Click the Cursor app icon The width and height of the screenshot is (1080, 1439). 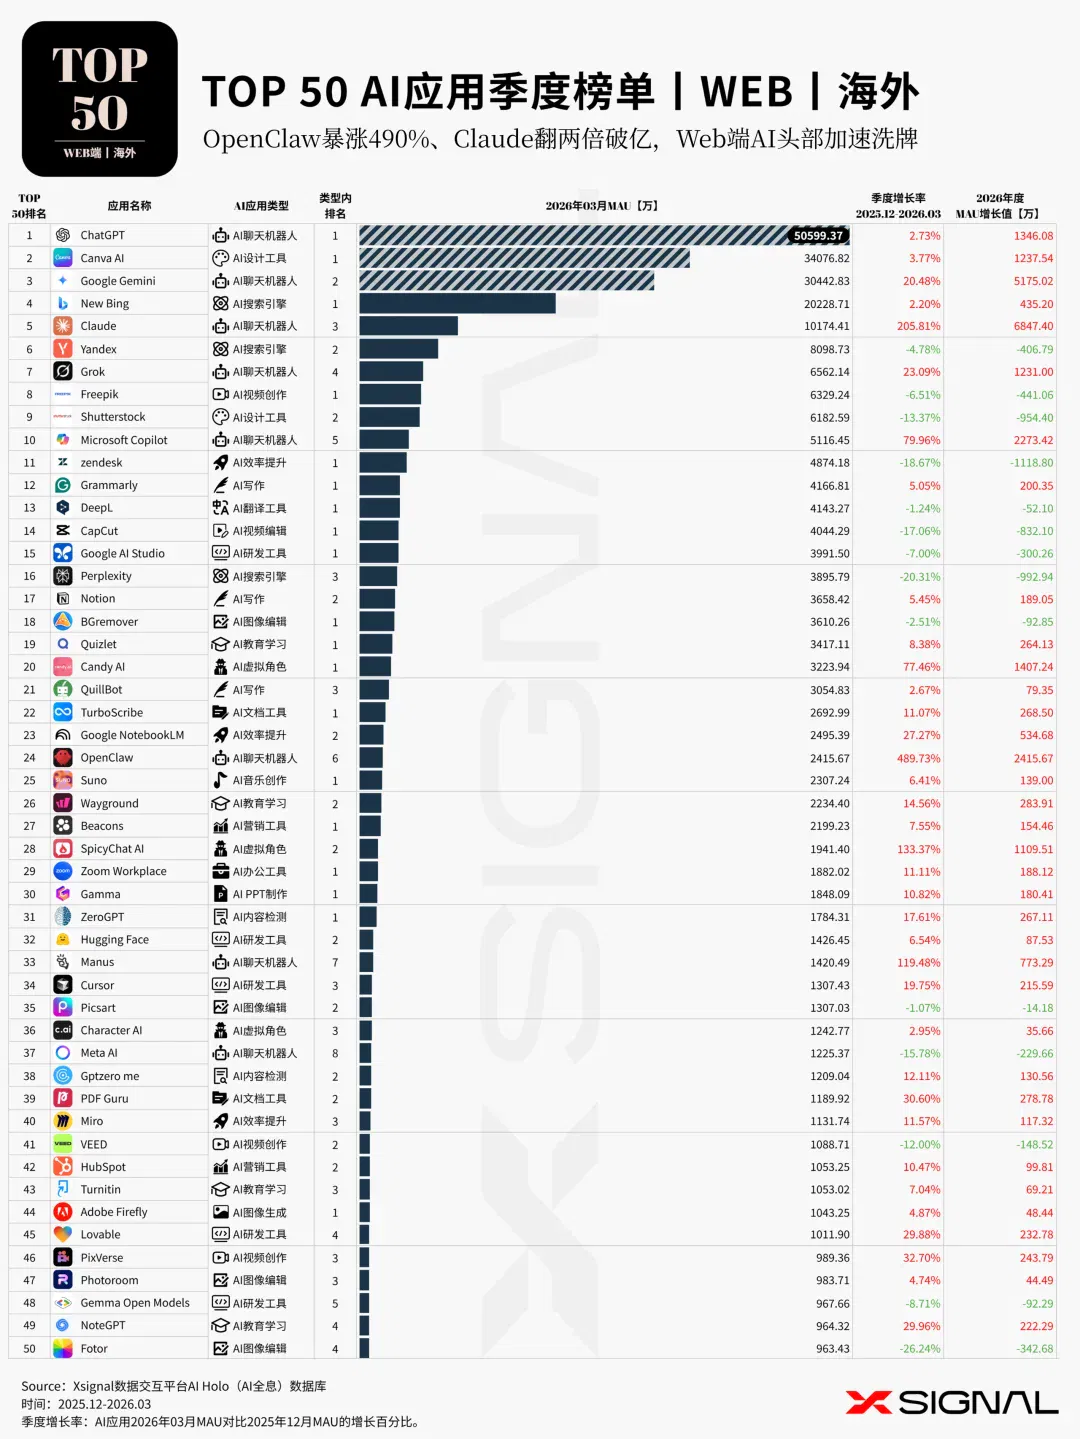62,985
